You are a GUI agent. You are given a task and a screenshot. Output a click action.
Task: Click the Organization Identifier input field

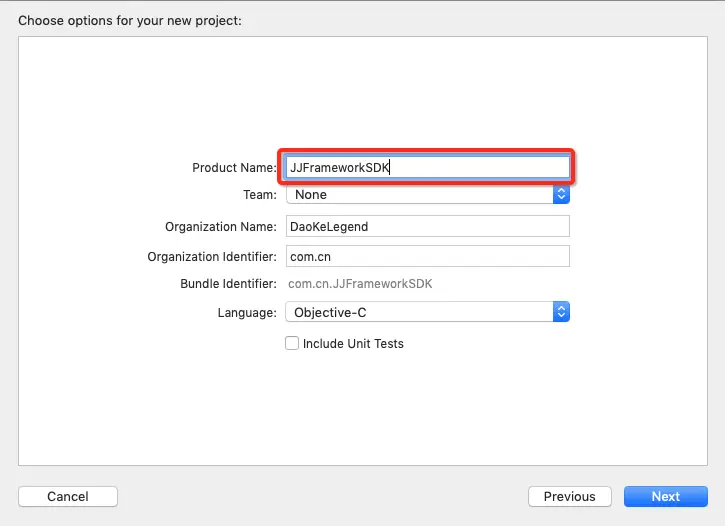pyautogui.click(x=427, y=256)
